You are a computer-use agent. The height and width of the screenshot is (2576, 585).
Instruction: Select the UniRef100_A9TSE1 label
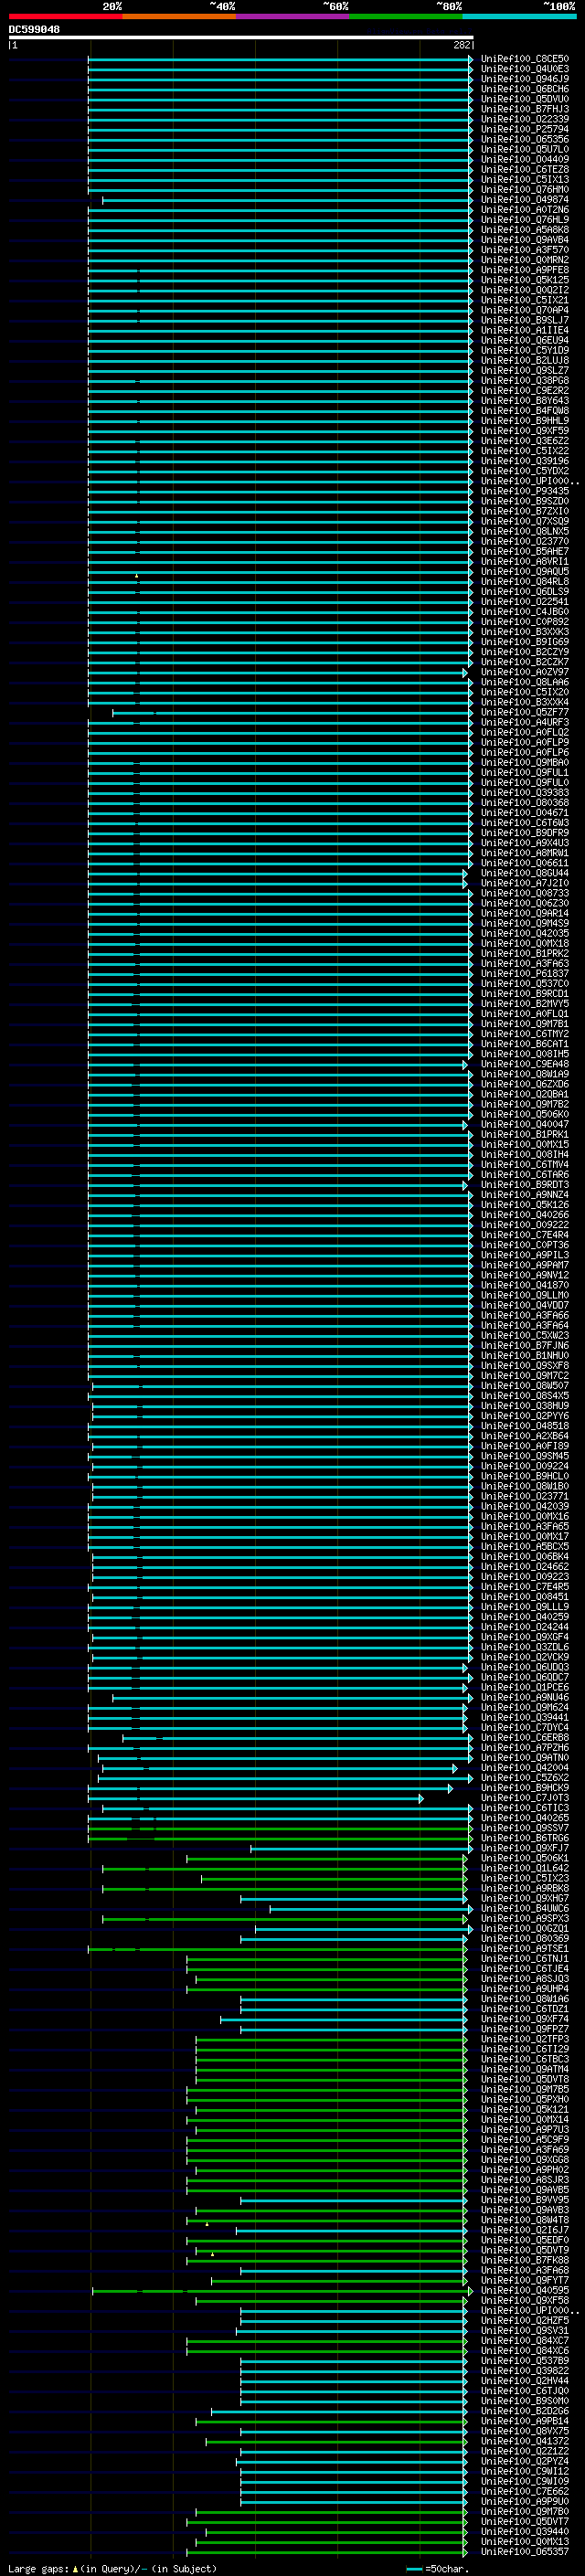525,1949
